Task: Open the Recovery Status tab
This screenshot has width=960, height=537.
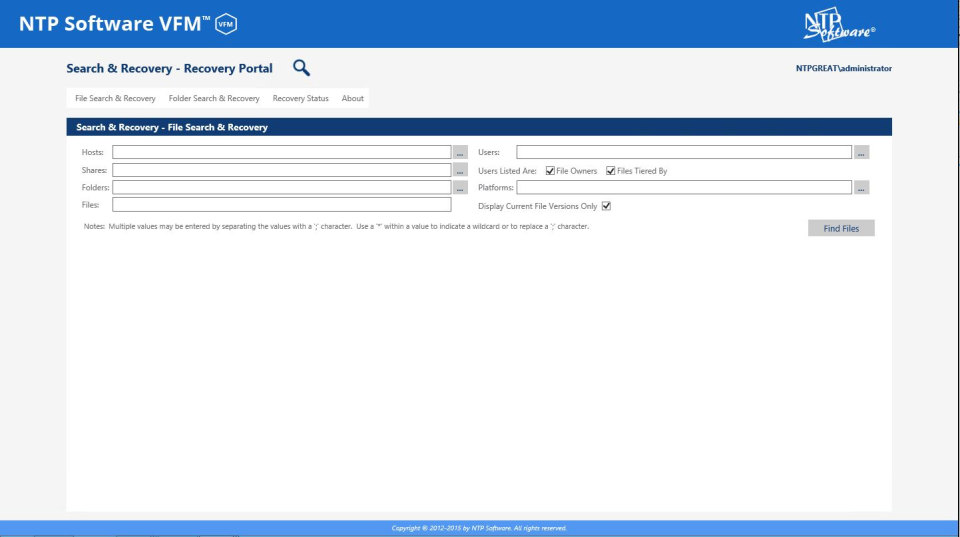Action: [x=300, y=99]
